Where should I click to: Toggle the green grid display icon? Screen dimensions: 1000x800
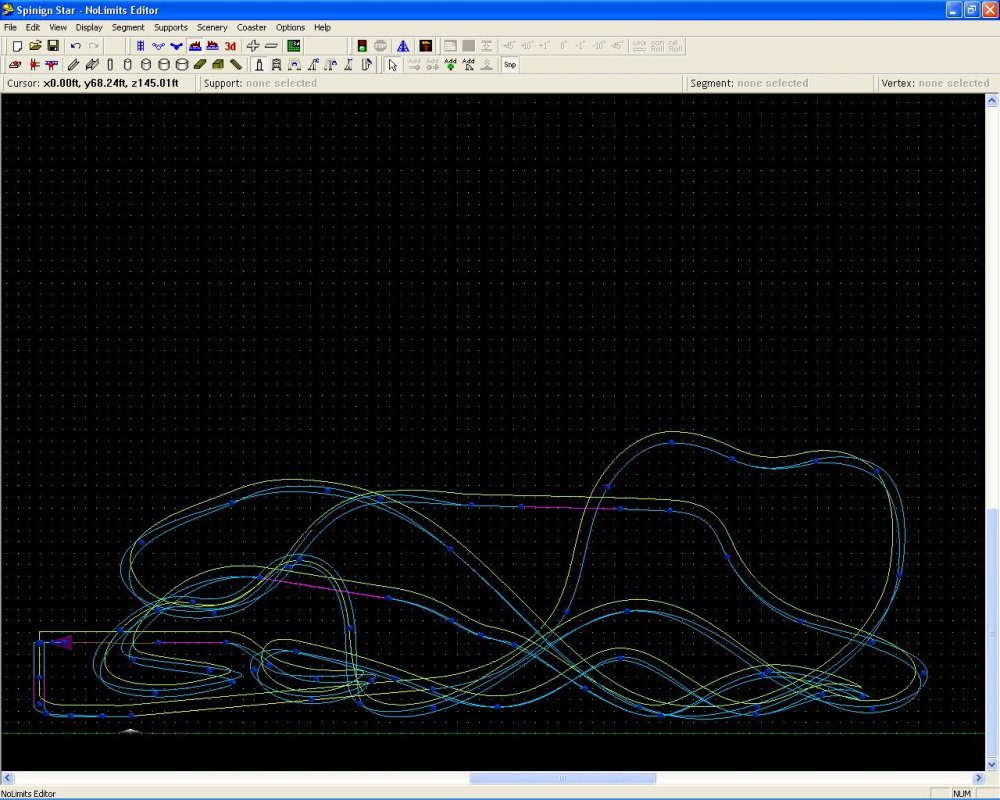[294, 46]
